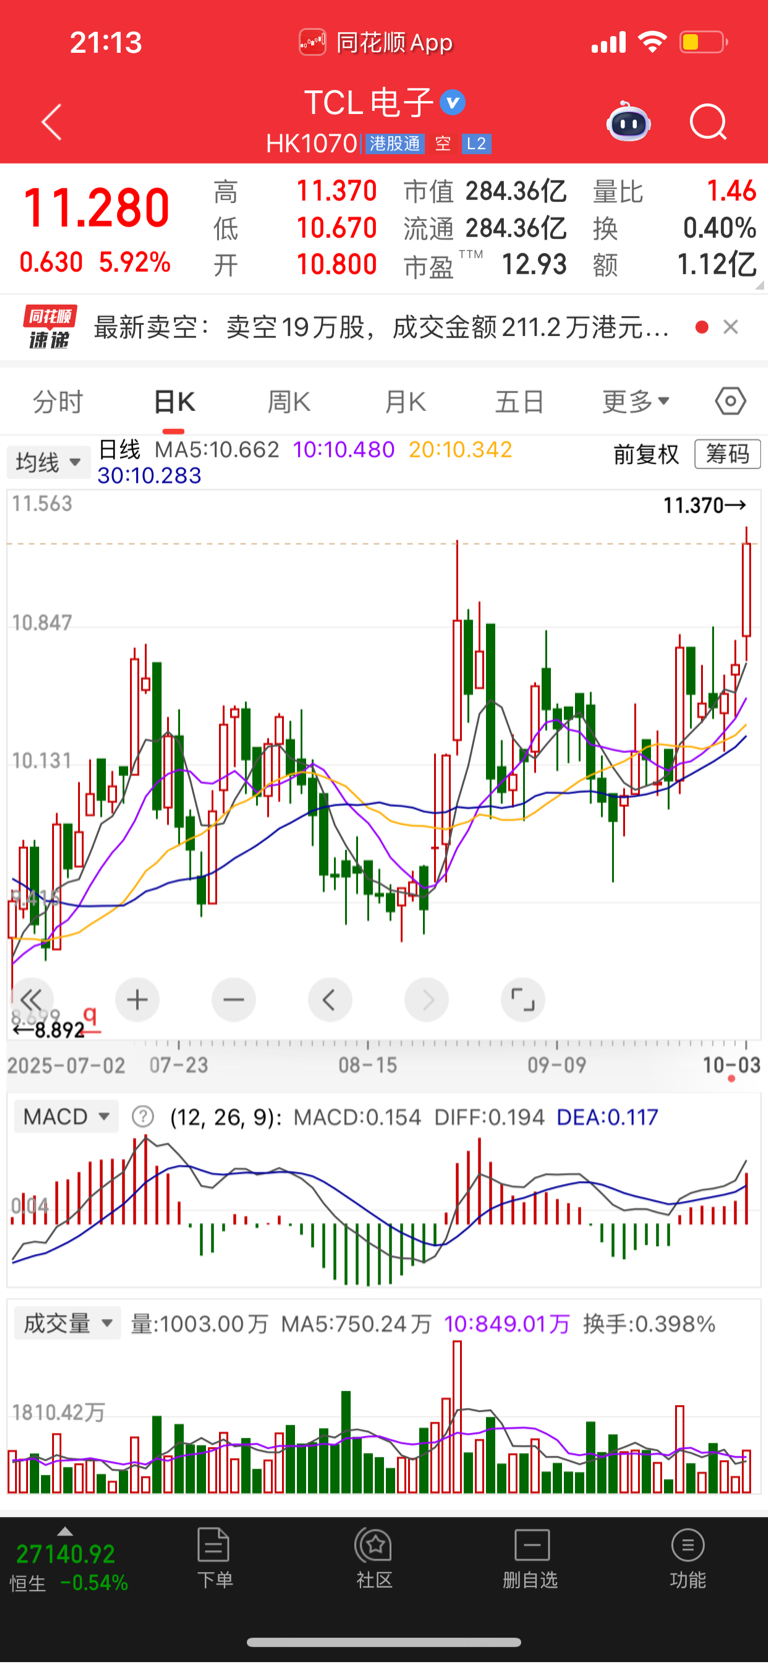Tap the current price 11.280

coord(96,208)
